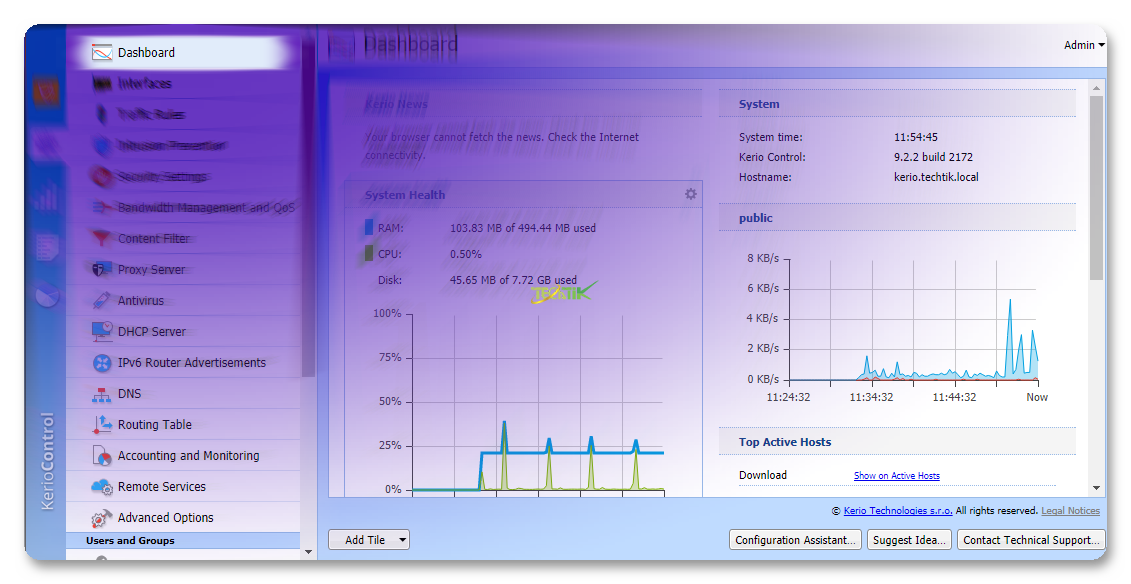Follow the Show on Active Hosts link
Viewport: 1131px width, 584px height.
tap(896, 476)
